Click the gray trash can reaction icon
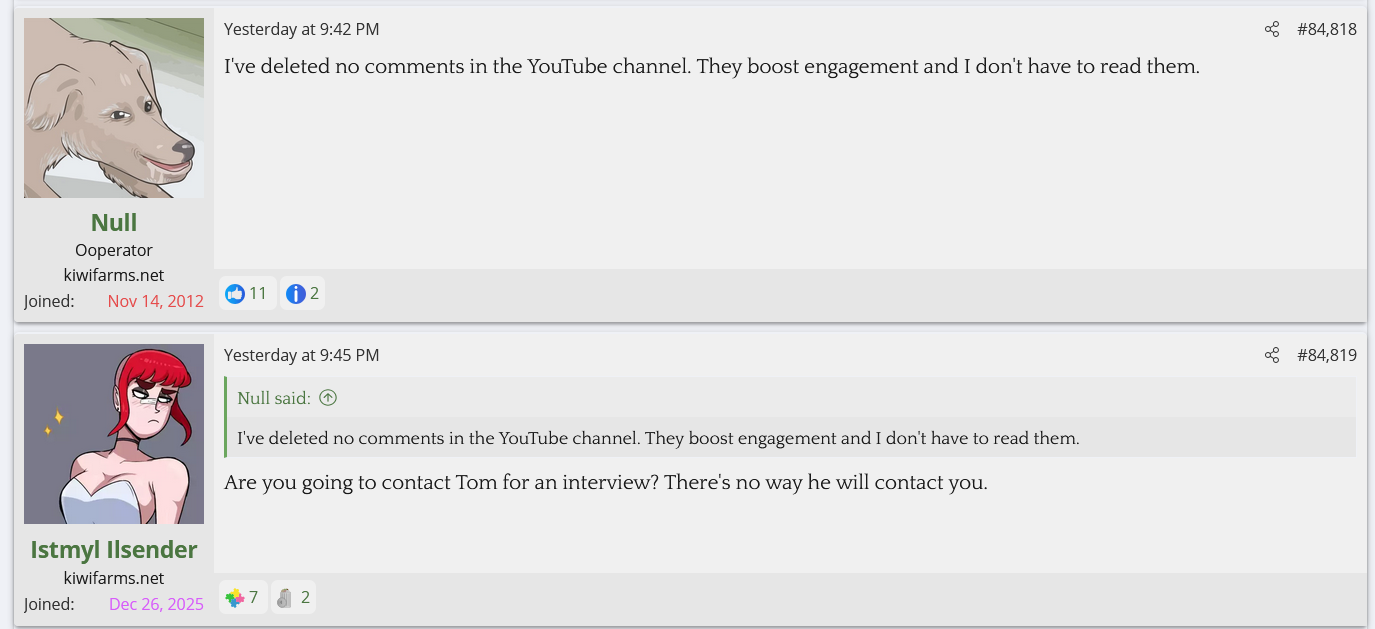This screenshot has width=1375, height=629. coord(285,598)
